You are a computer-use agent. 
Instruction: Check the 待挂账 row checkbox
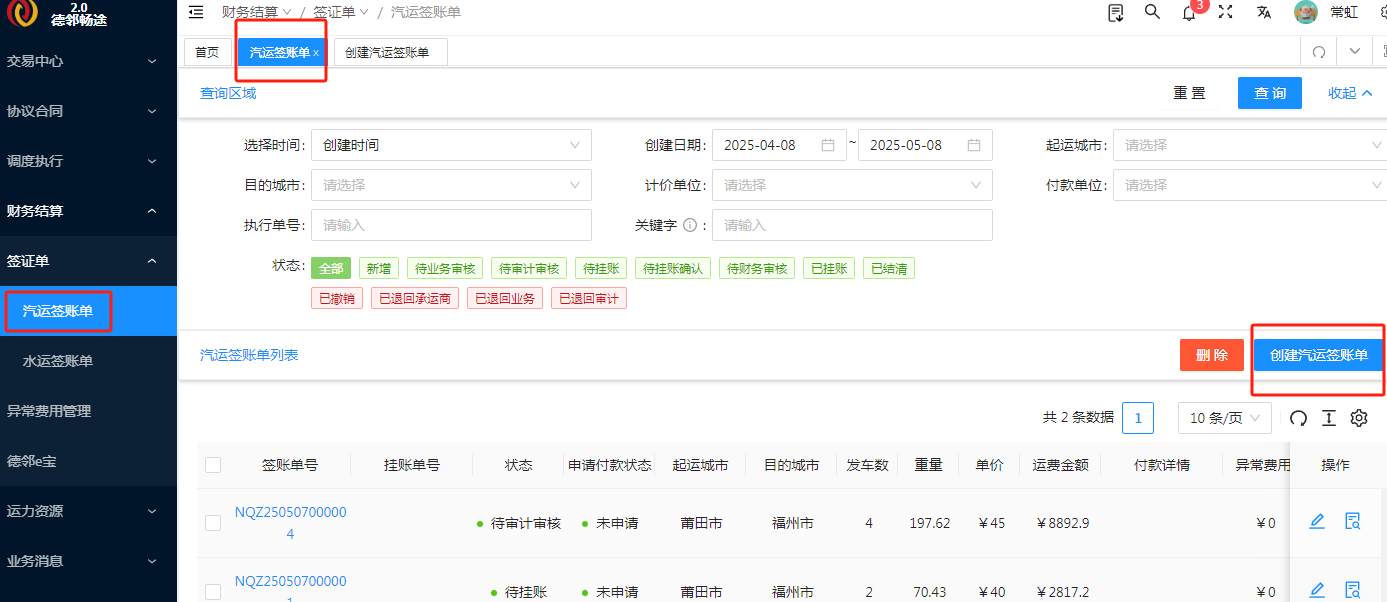point(213,592)
